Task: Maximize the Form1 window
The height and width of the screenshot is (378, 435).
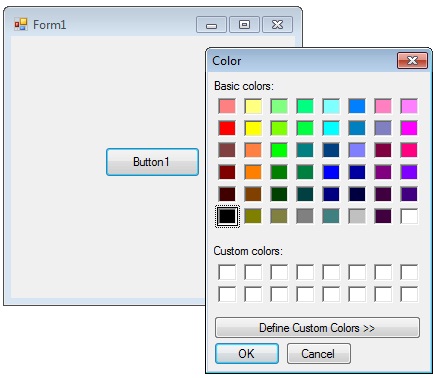Action: [244, 25]
